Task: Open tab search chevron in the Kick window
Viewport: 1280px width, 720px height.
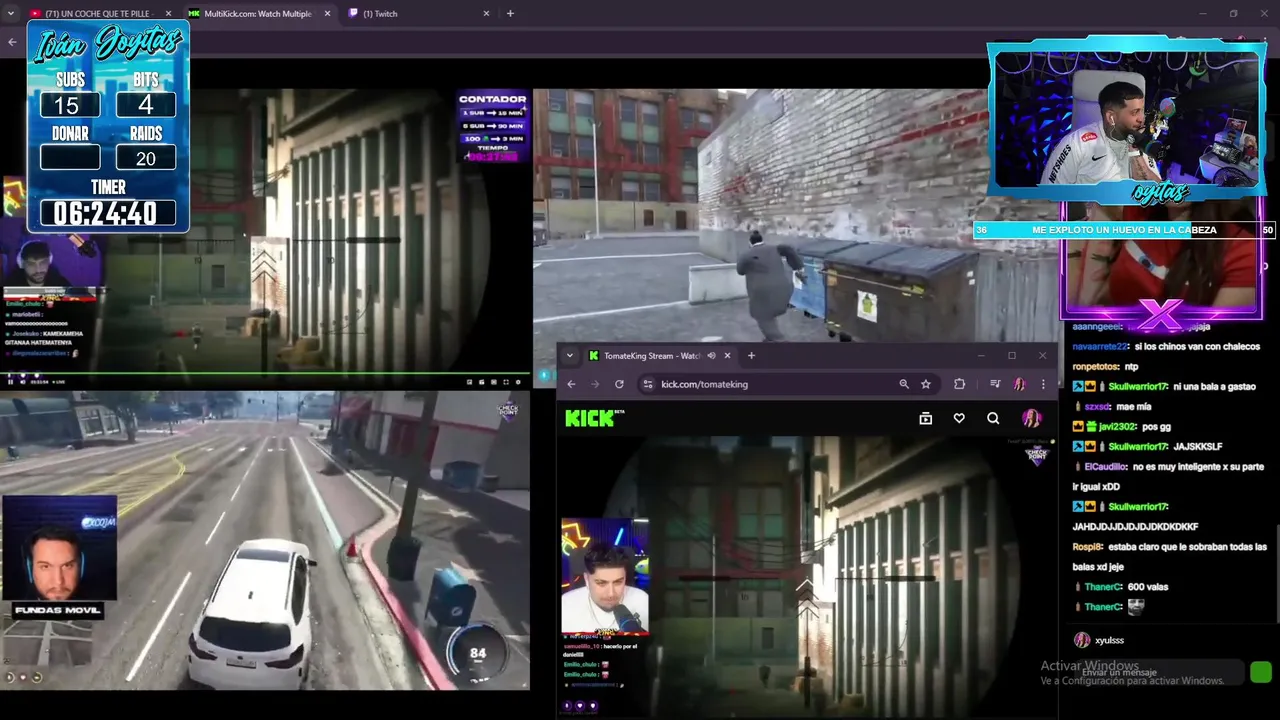Action: [570, 355]
